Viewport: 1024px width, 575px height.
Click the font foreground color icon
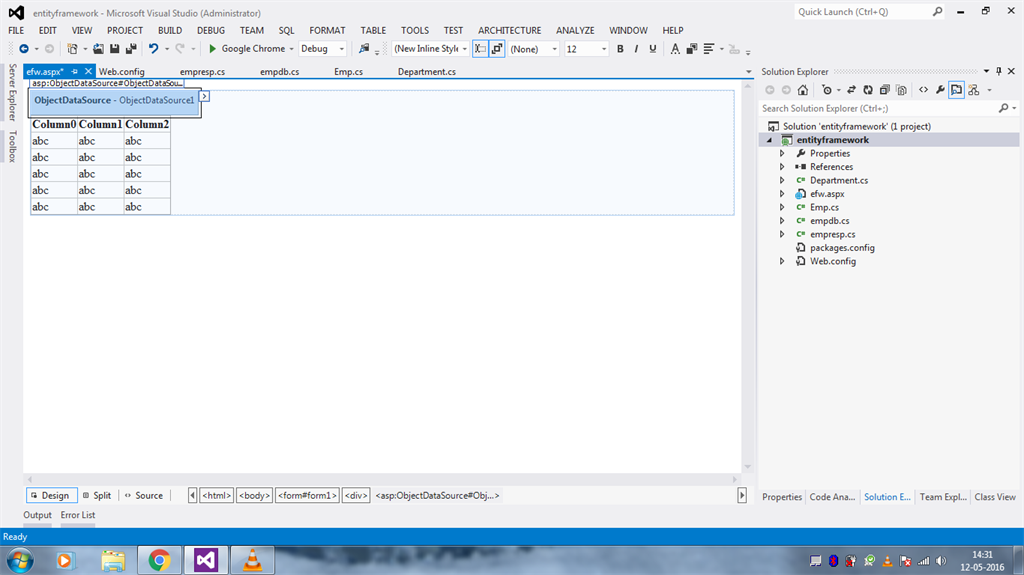click(675, 49)
